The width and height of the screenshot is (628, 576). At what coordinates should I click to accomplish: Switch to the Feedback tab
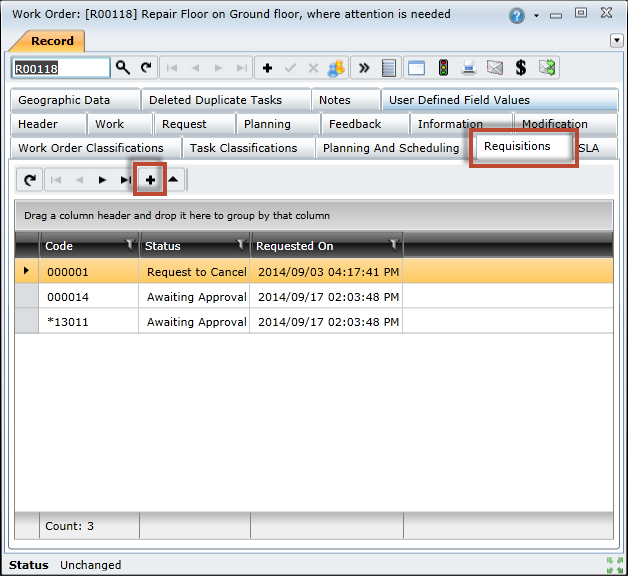(x=355, y=124)
